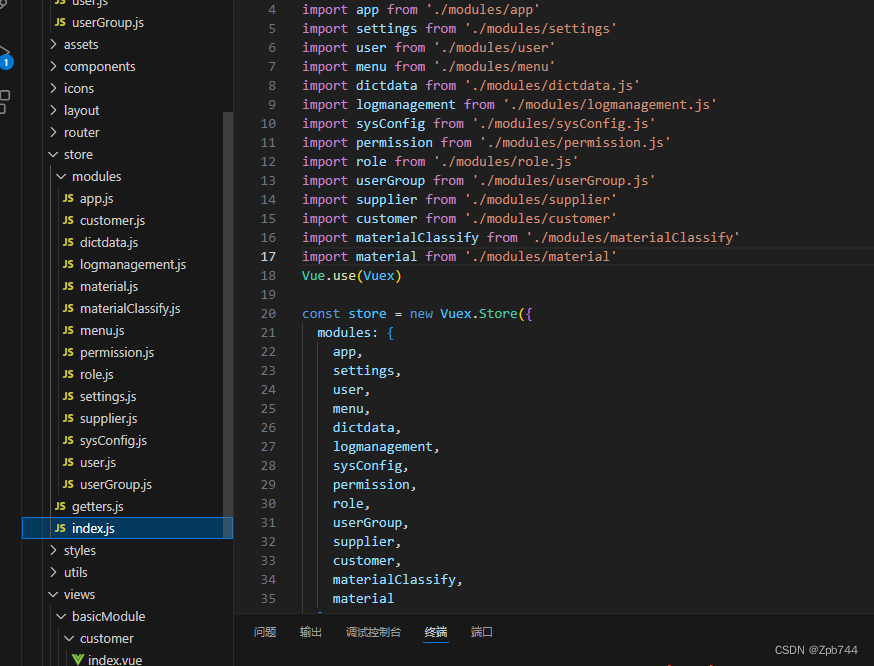Open sysConfig.js file
Screen dimensions: 874x666
pos(113,441)
